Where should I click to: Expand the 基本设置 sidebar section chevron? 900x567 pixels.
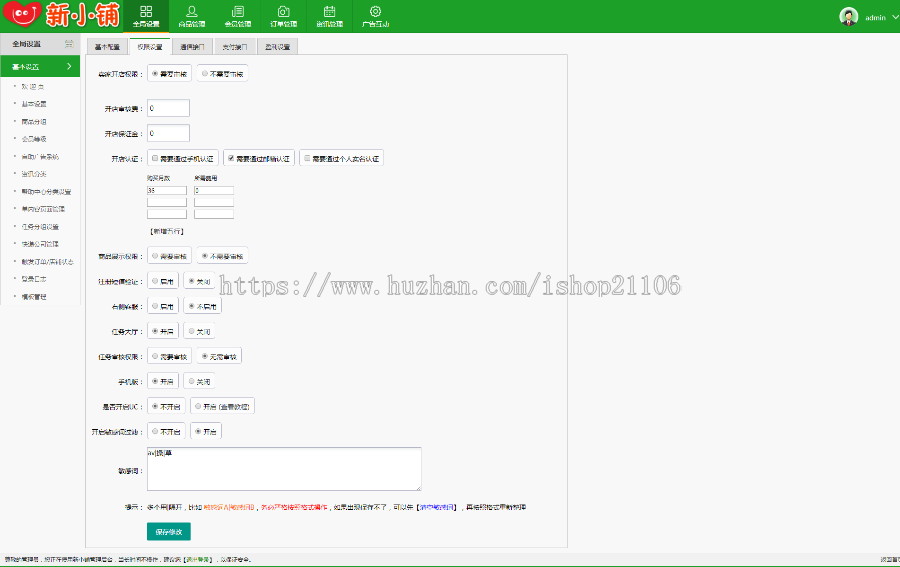69,67
